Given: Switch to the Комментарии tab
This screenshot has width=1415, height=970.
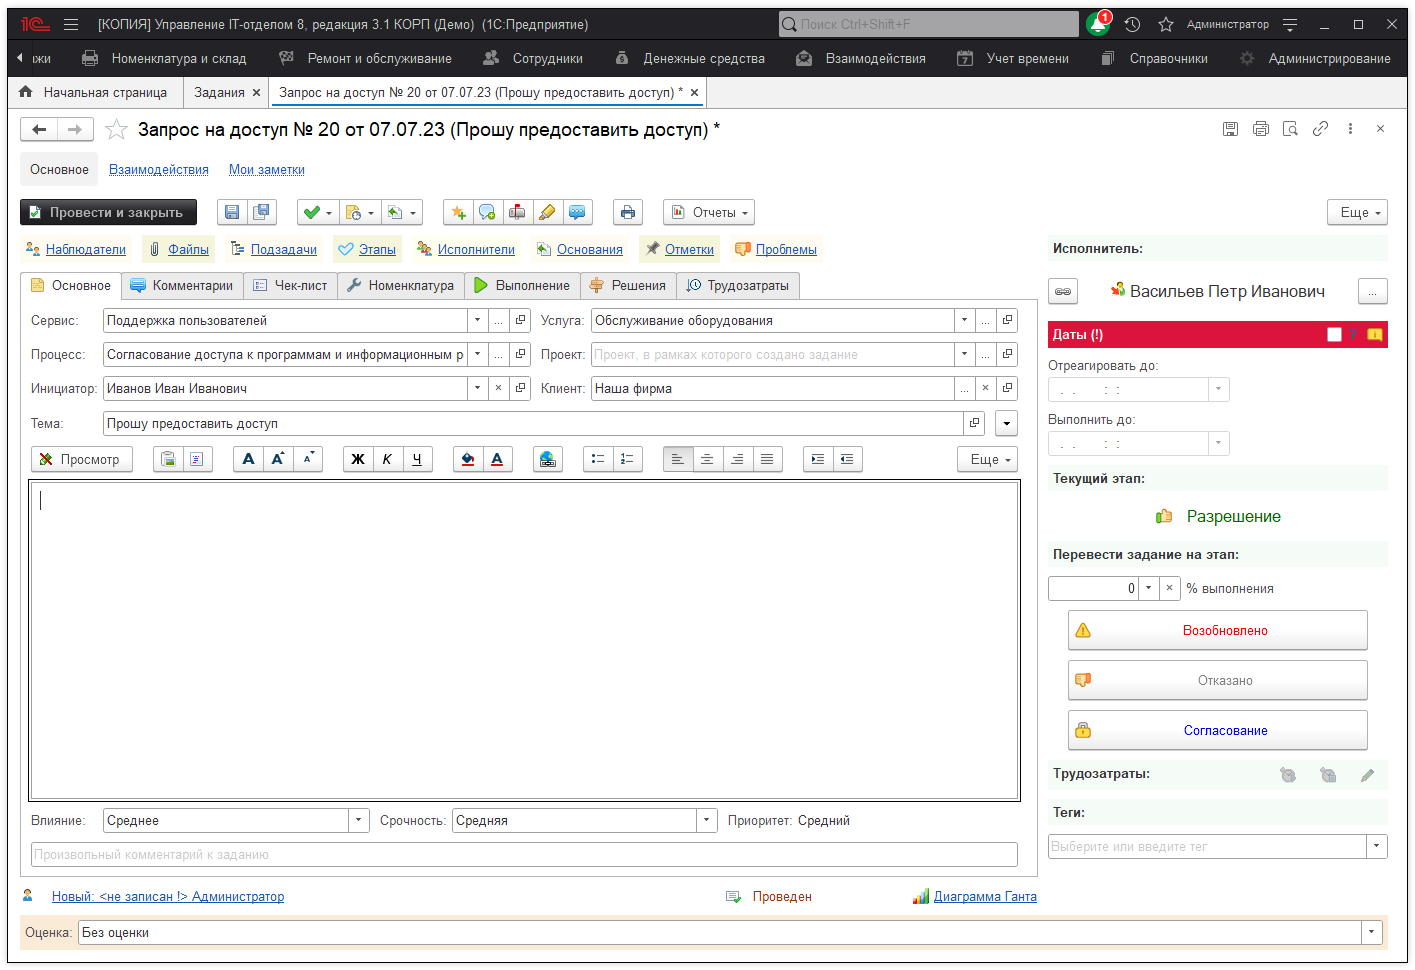Looking at the screenshot, I should point(181,286).
